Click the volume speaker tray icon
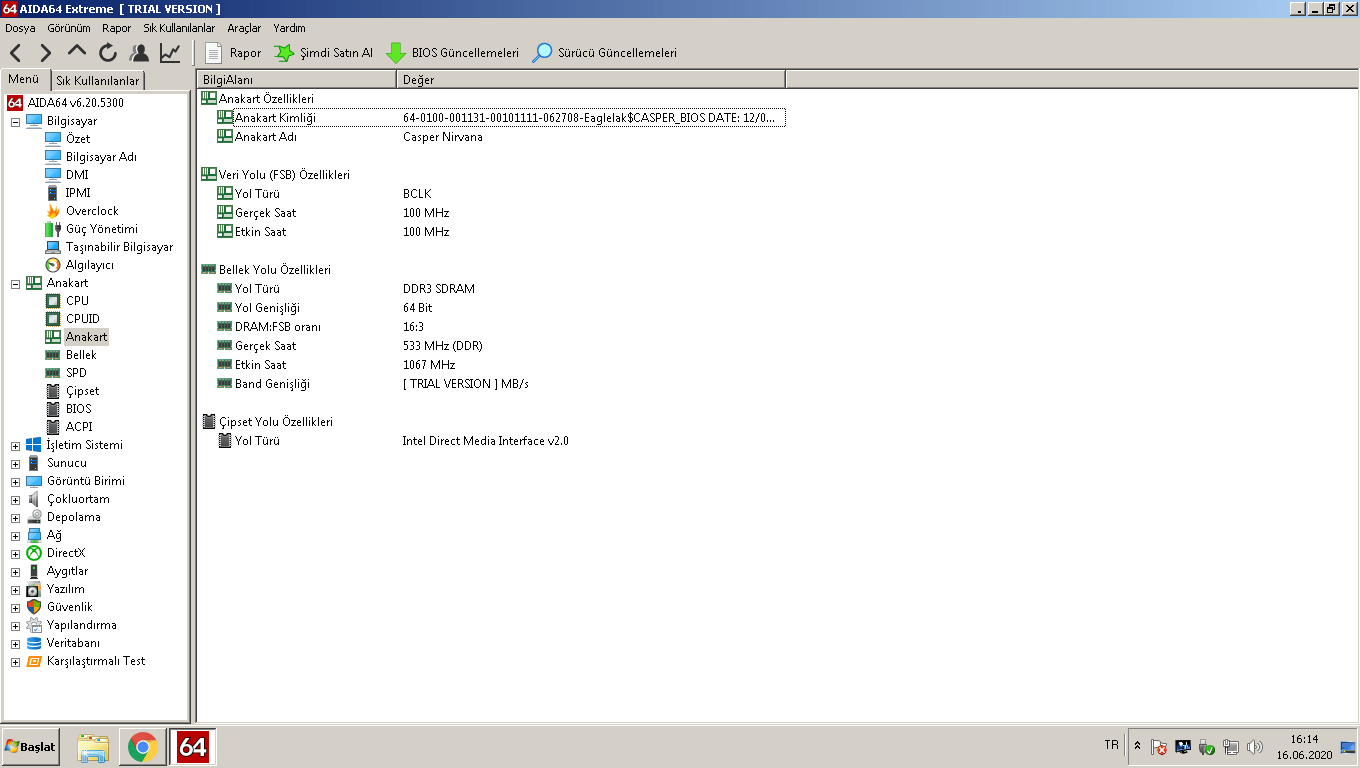Image resolution: width=1360 pixels, height=768 pixels. [1255, 747]
